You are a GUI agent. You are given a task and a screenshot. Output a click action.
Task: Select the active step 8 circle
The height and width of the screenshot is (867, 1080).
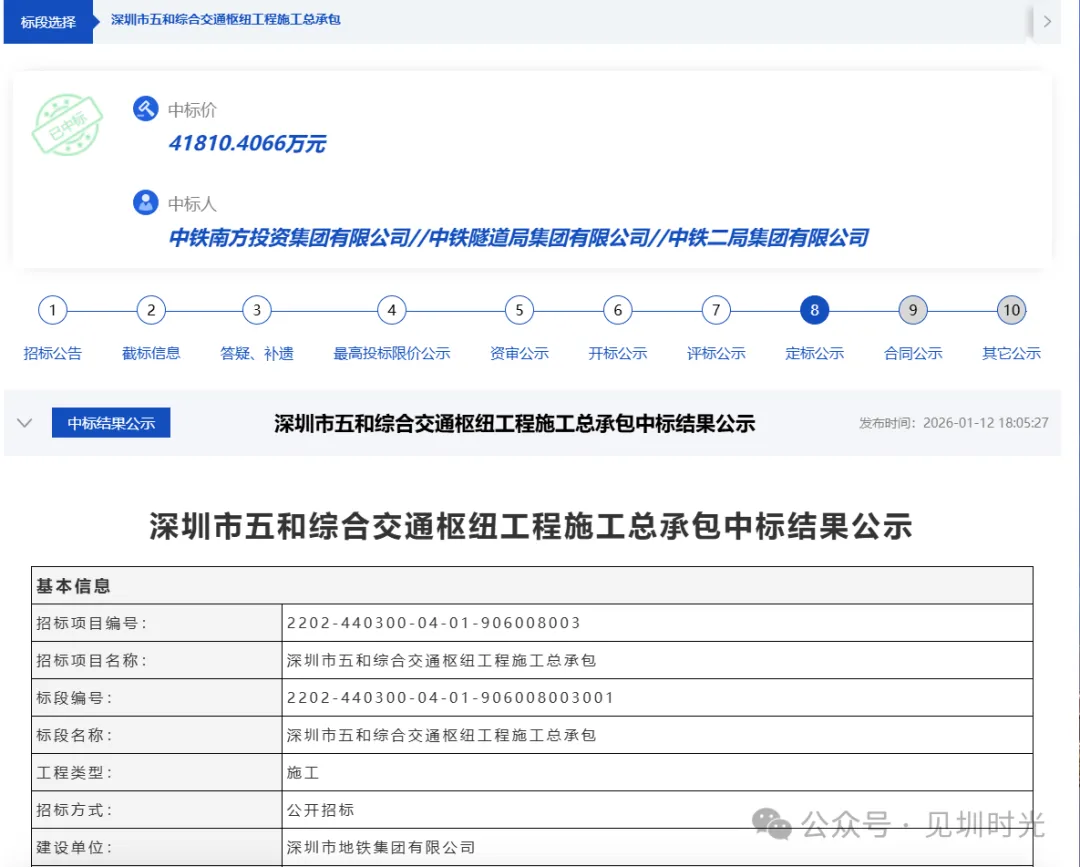pos(815,310)
